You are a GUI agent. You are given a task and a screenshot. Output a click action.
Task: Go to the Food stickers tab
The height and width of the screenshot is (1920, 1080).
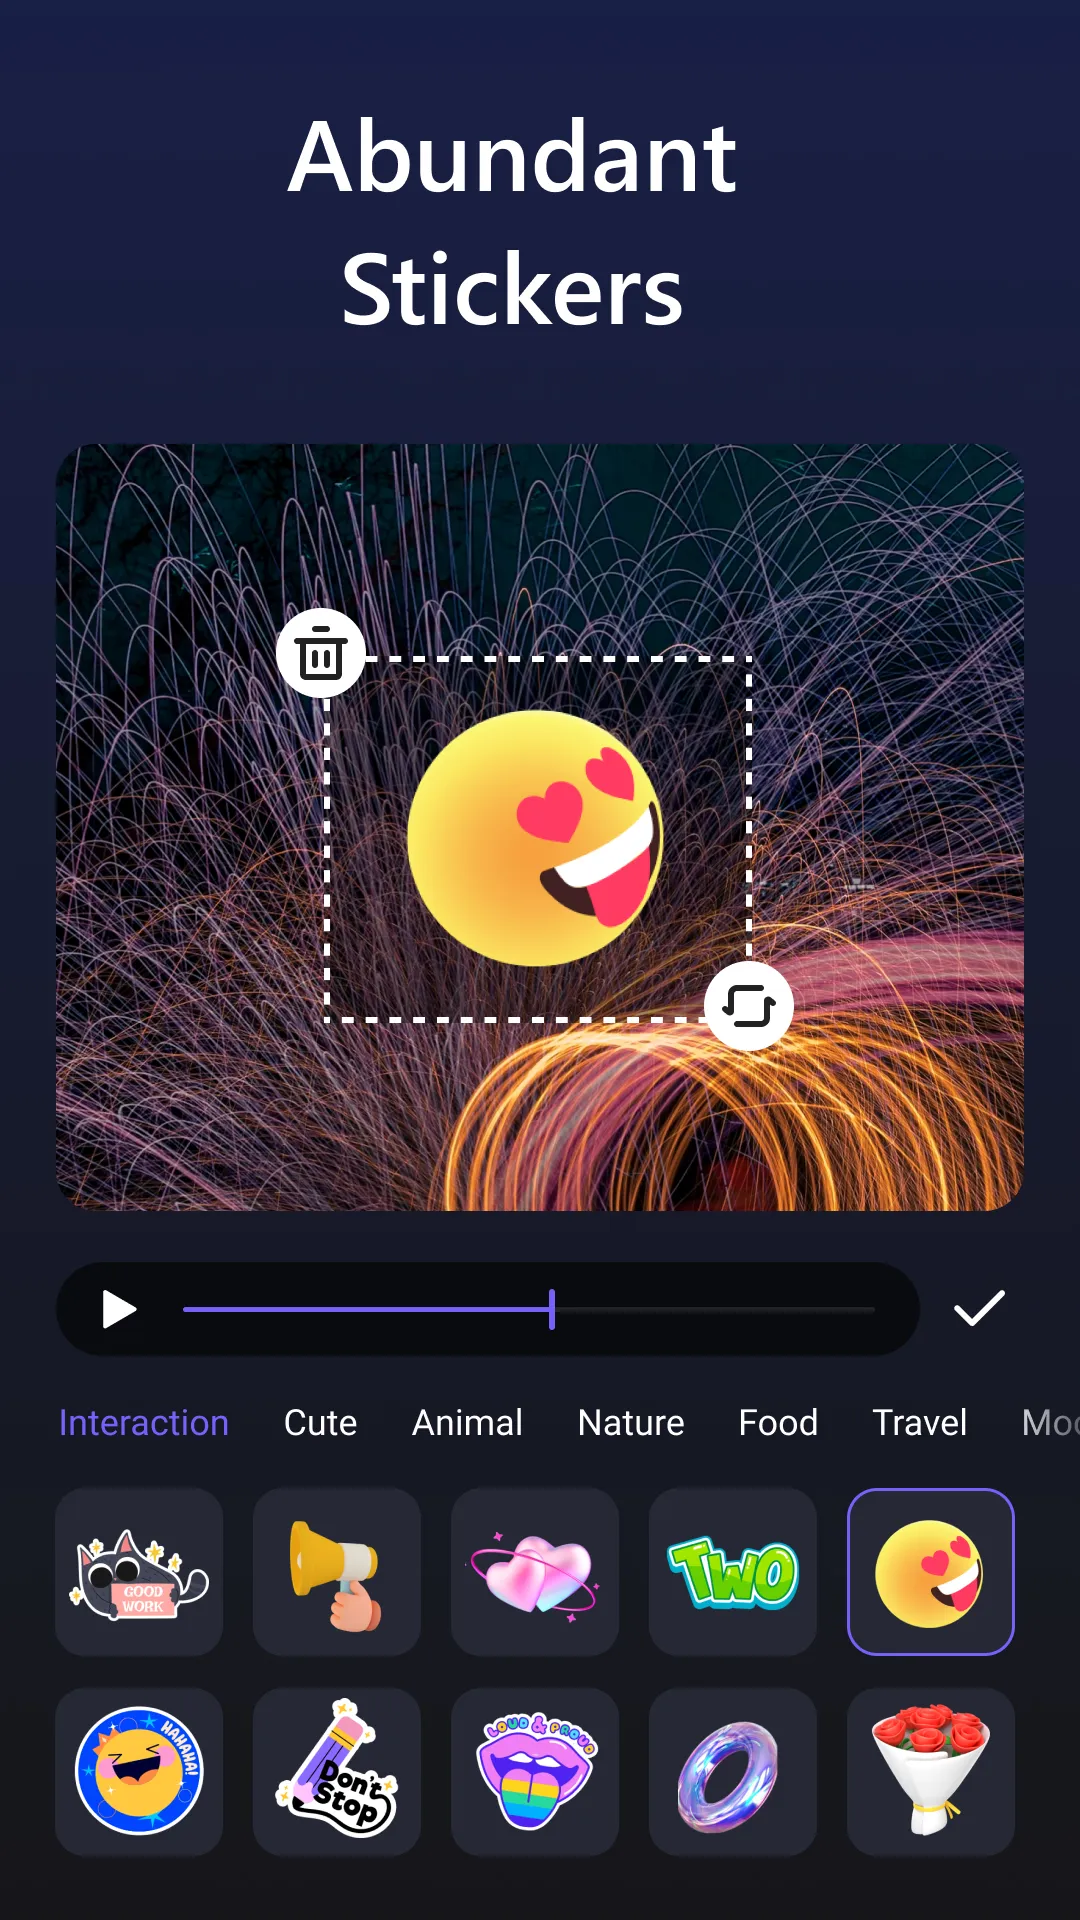[x=778, y=1422]
